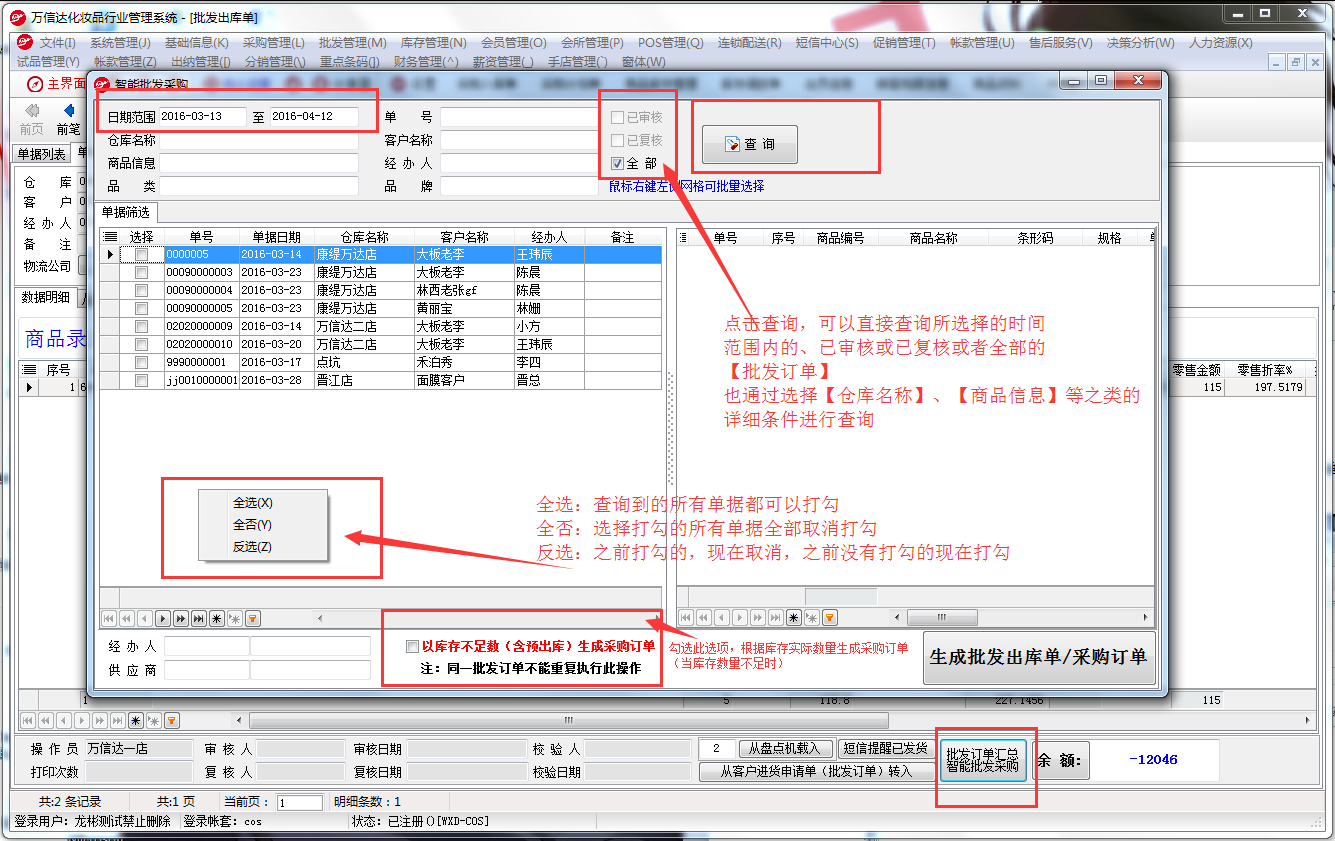Click goto-bookmark icon in right grid navigator

[812, 618]
